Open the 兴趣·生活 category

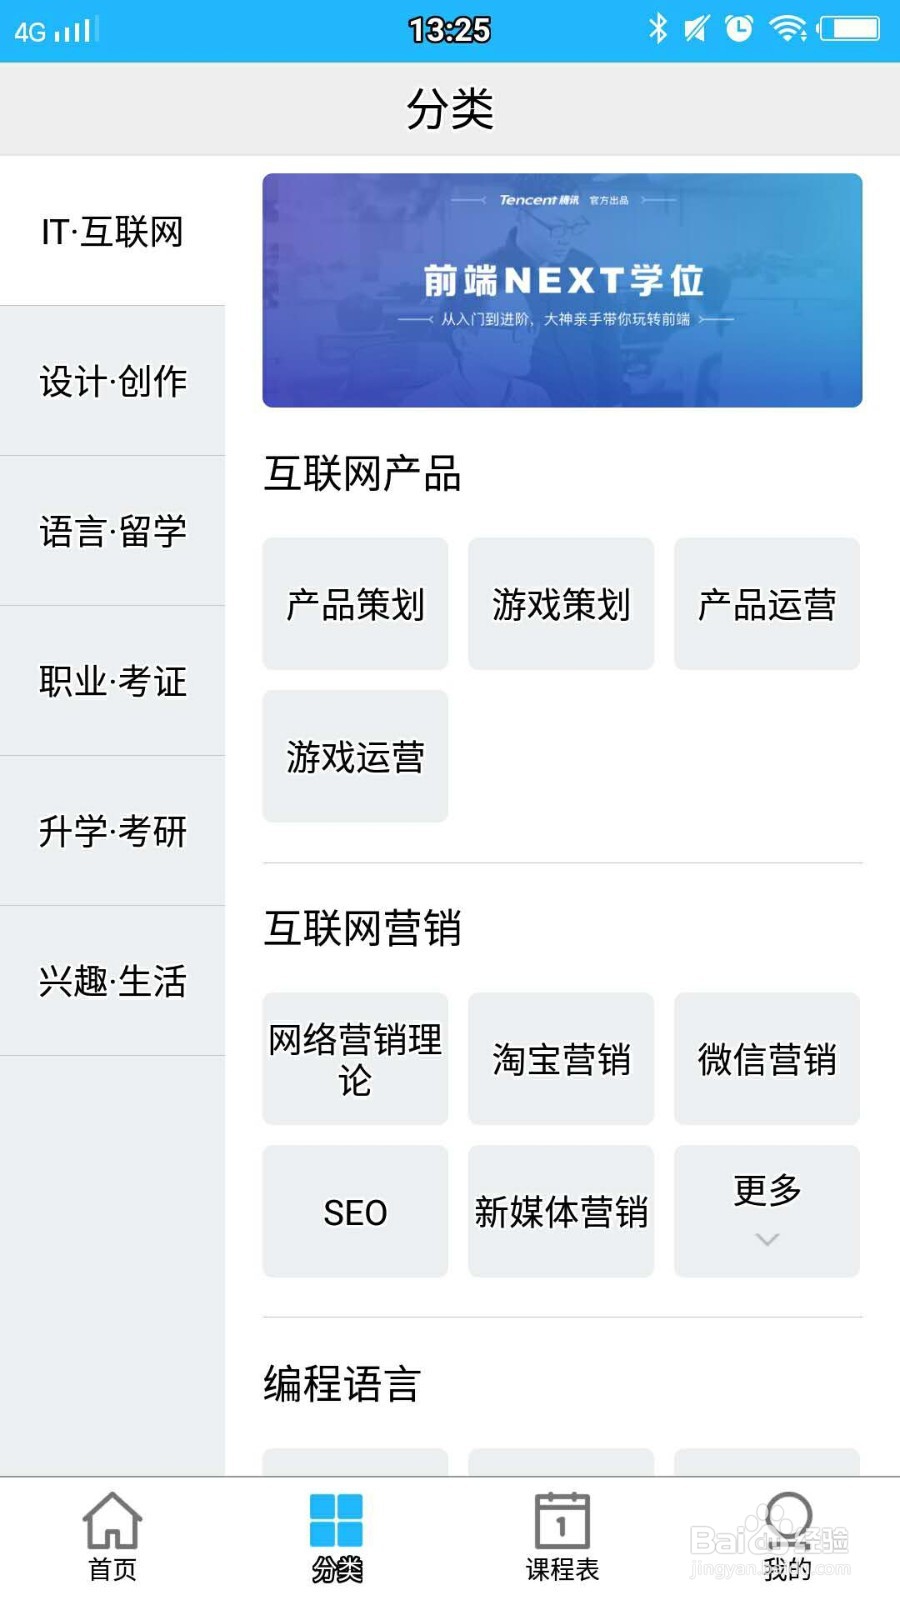(x=112, y=981)
